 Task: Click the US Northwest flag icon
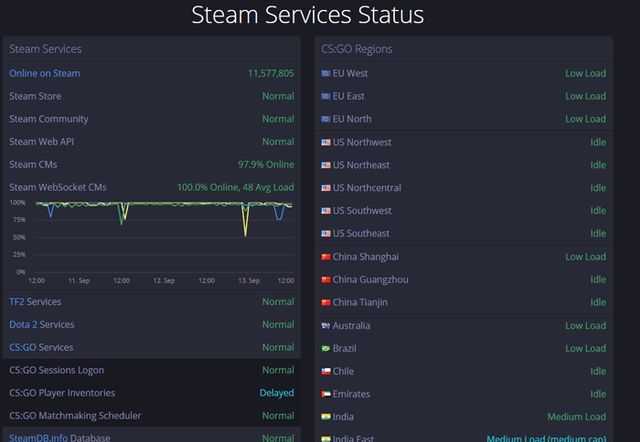(x=325, y=142)
